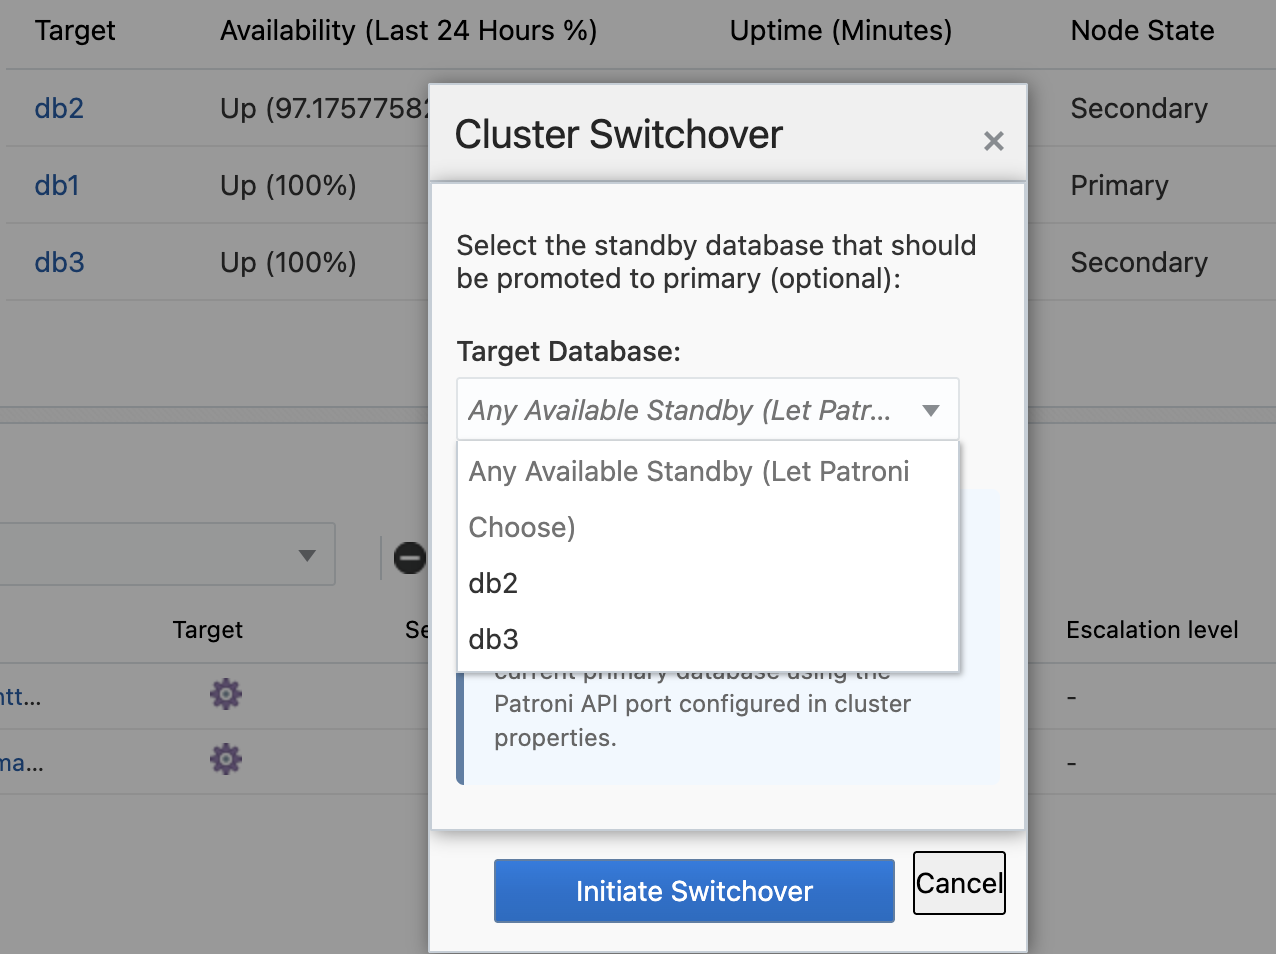
Task: Cancel the switchover dialog
Action: [958, 883]
